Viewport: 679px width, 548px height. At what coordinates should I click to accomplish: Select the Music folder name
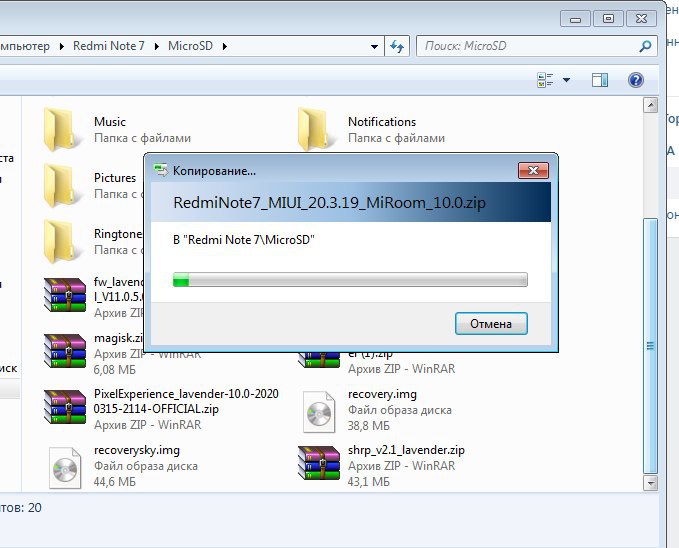click(110, 122)
